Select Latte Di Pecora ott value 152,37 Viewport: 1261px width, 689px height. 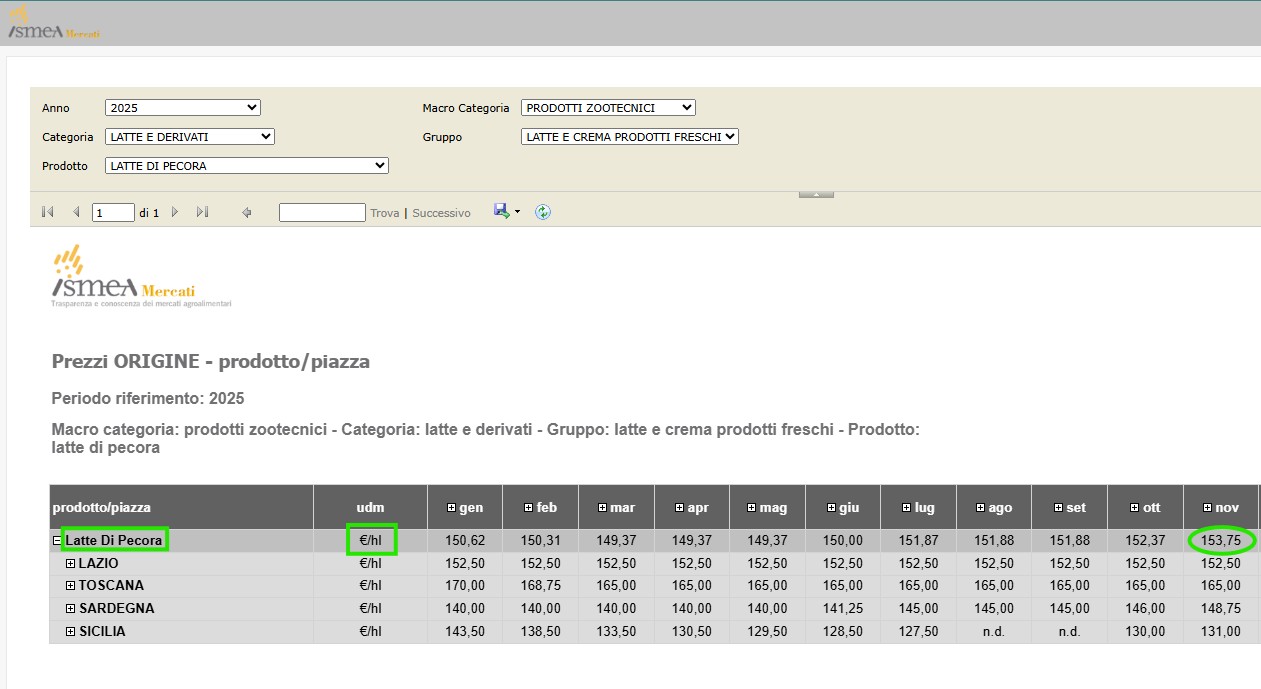pyautogui.click(x=1145, y=541)
